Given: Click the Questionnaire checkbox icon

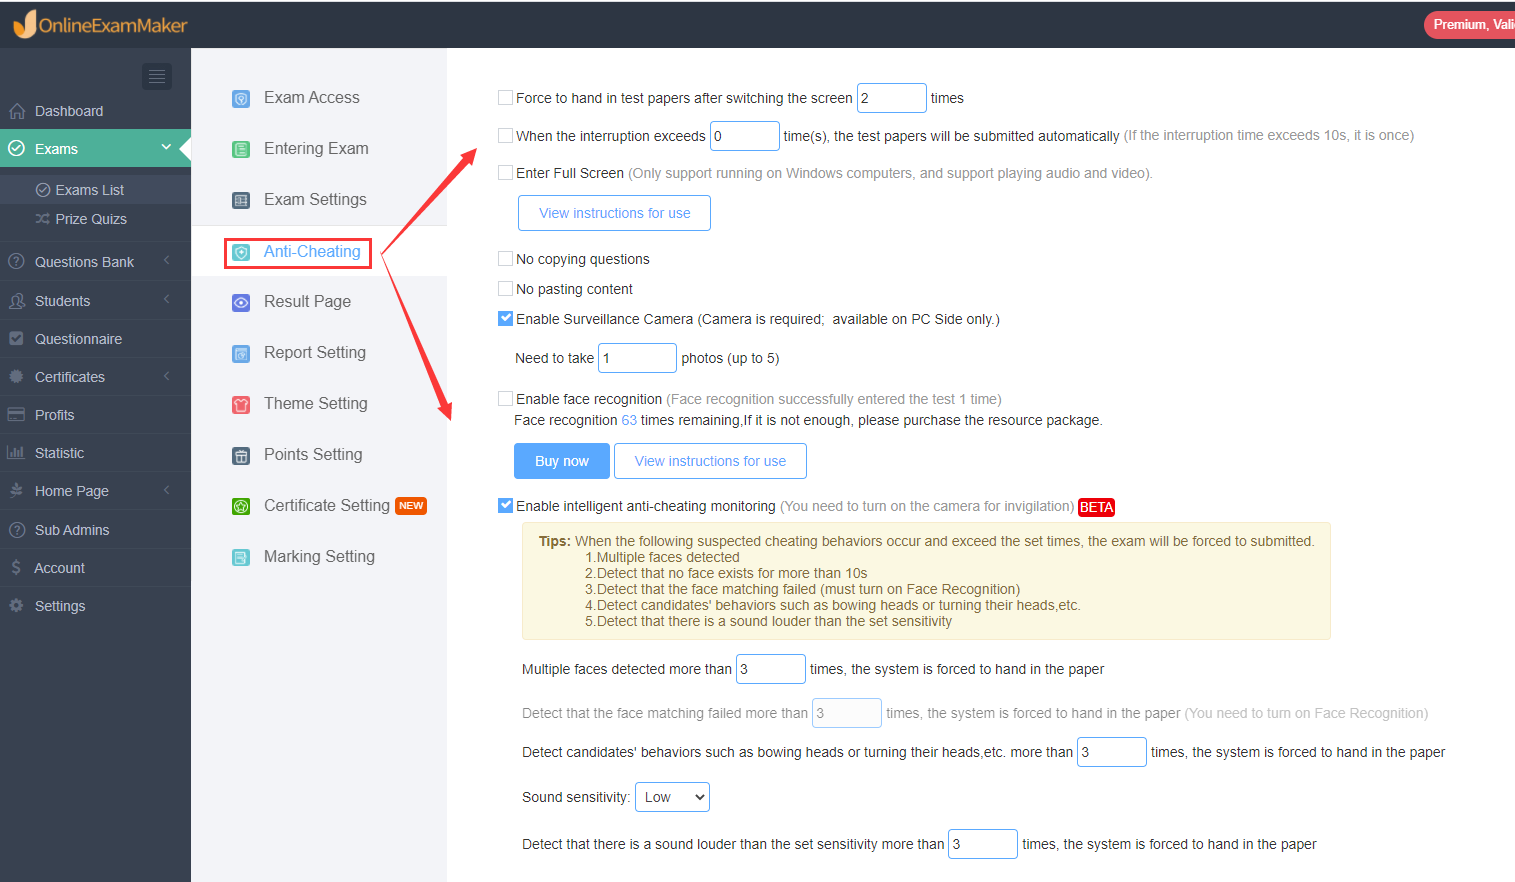Looking at the screenshot, I should pos(17,339).
